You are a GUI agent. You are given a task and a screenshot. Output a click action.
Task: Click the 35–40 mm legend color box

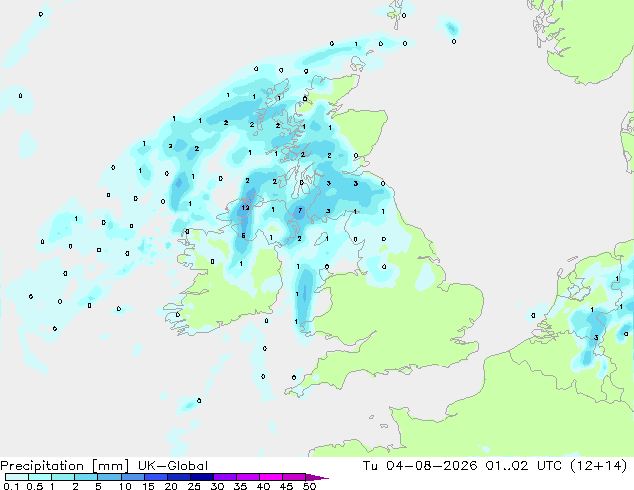pos(247,477)
